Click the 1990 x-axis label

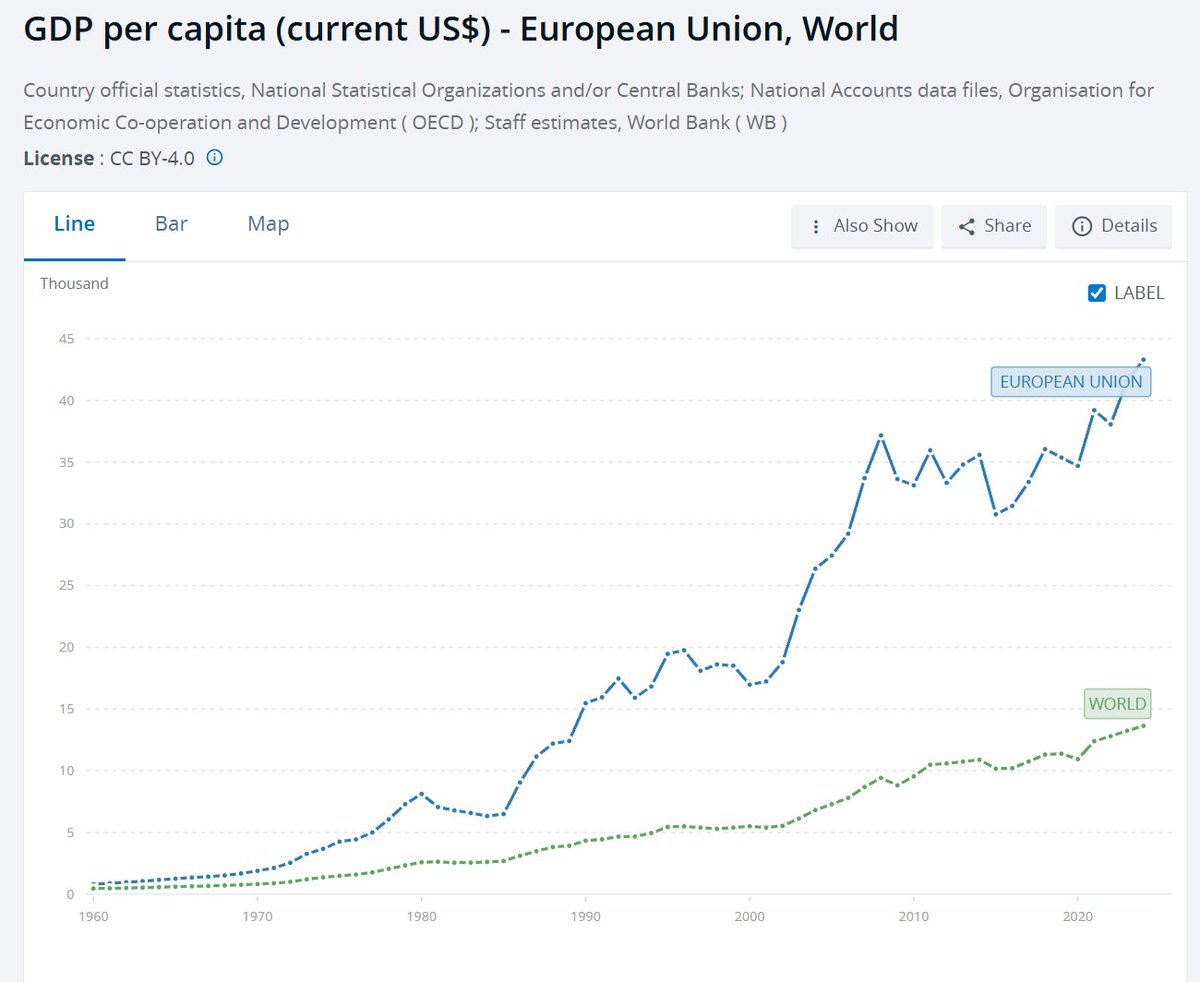coord(585,915)
